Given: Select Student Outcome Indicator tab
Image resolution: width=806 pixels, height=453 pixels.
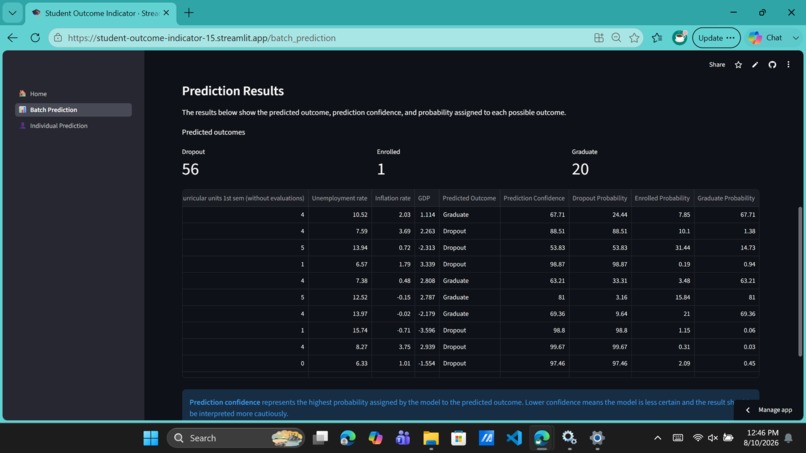Looking at the screenshot, I should click(101, 13).
